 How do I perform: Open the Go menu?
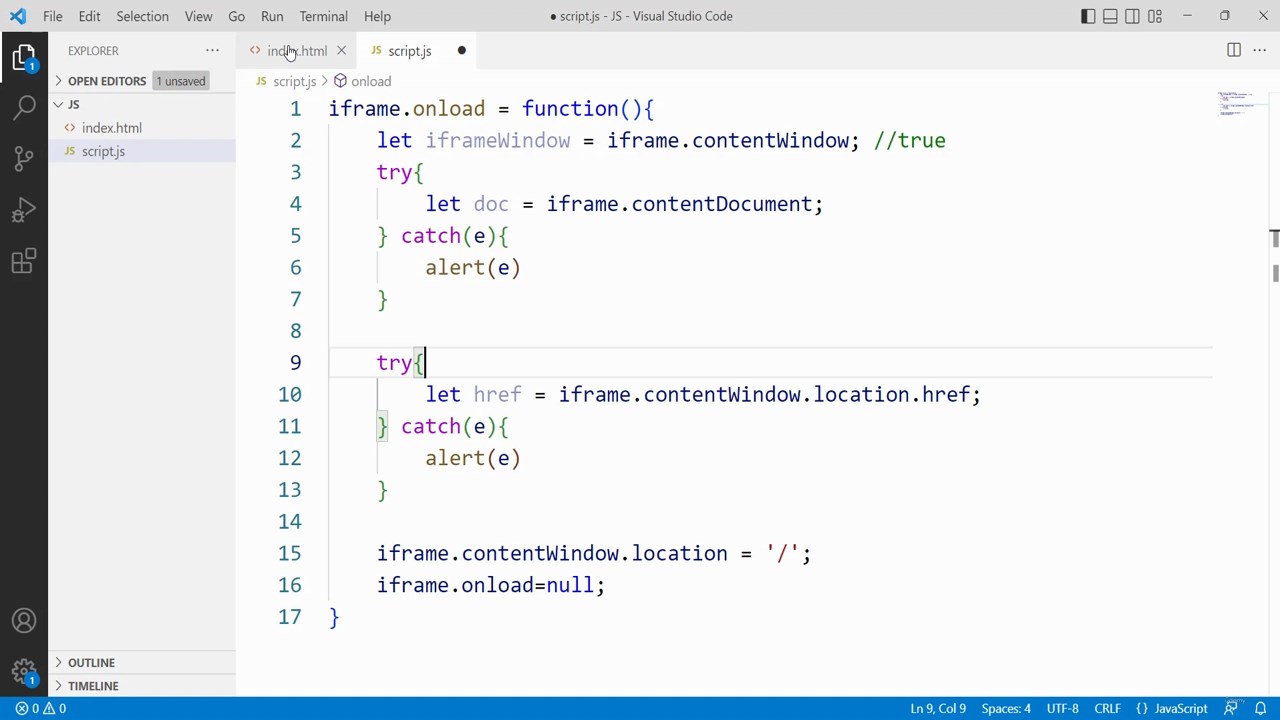[236, 16]
